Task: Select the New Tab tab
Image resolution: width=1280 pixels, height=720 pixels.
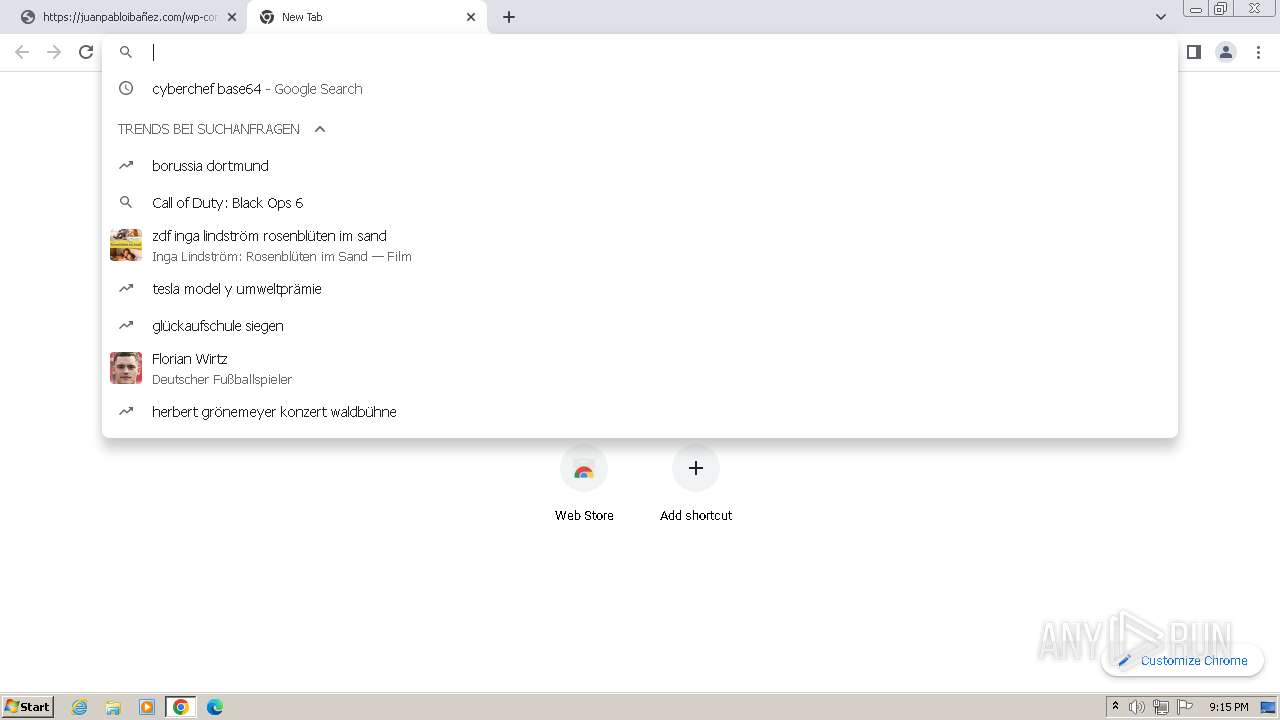Action: pyautogui.click(x=367, y=17)
